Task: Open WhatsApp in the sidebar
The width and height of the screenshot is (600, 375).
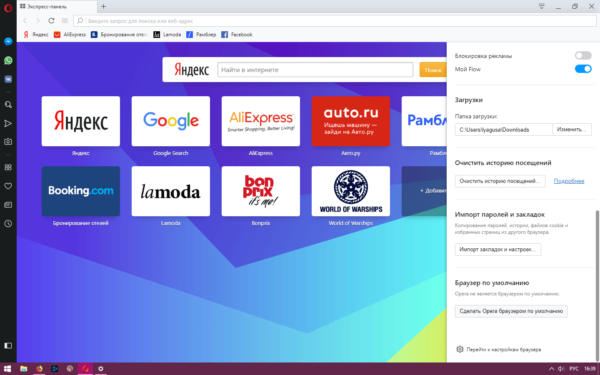Action: [8, 60]
